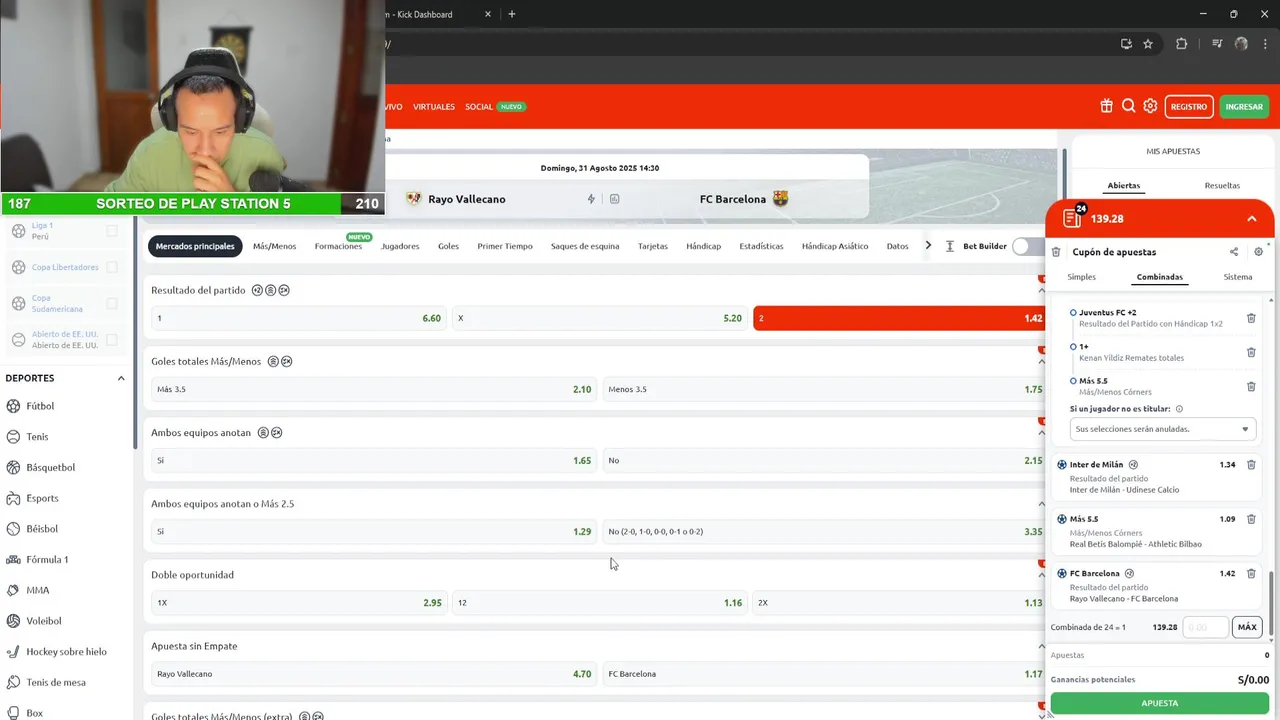1280x720 pixels.
Task: Open a new browser tab
Action: point(512,14)
